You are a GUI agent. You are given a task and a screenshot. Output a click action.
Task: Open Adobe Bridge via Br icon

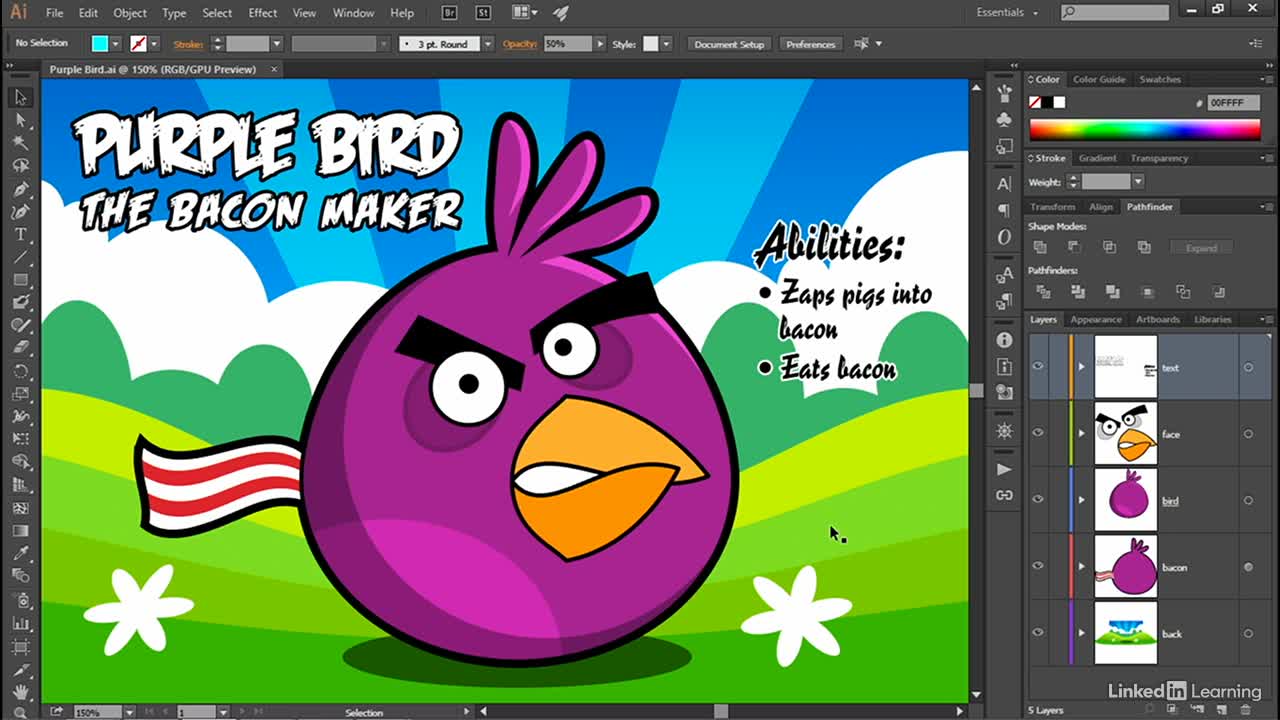[x=450, y=13]
